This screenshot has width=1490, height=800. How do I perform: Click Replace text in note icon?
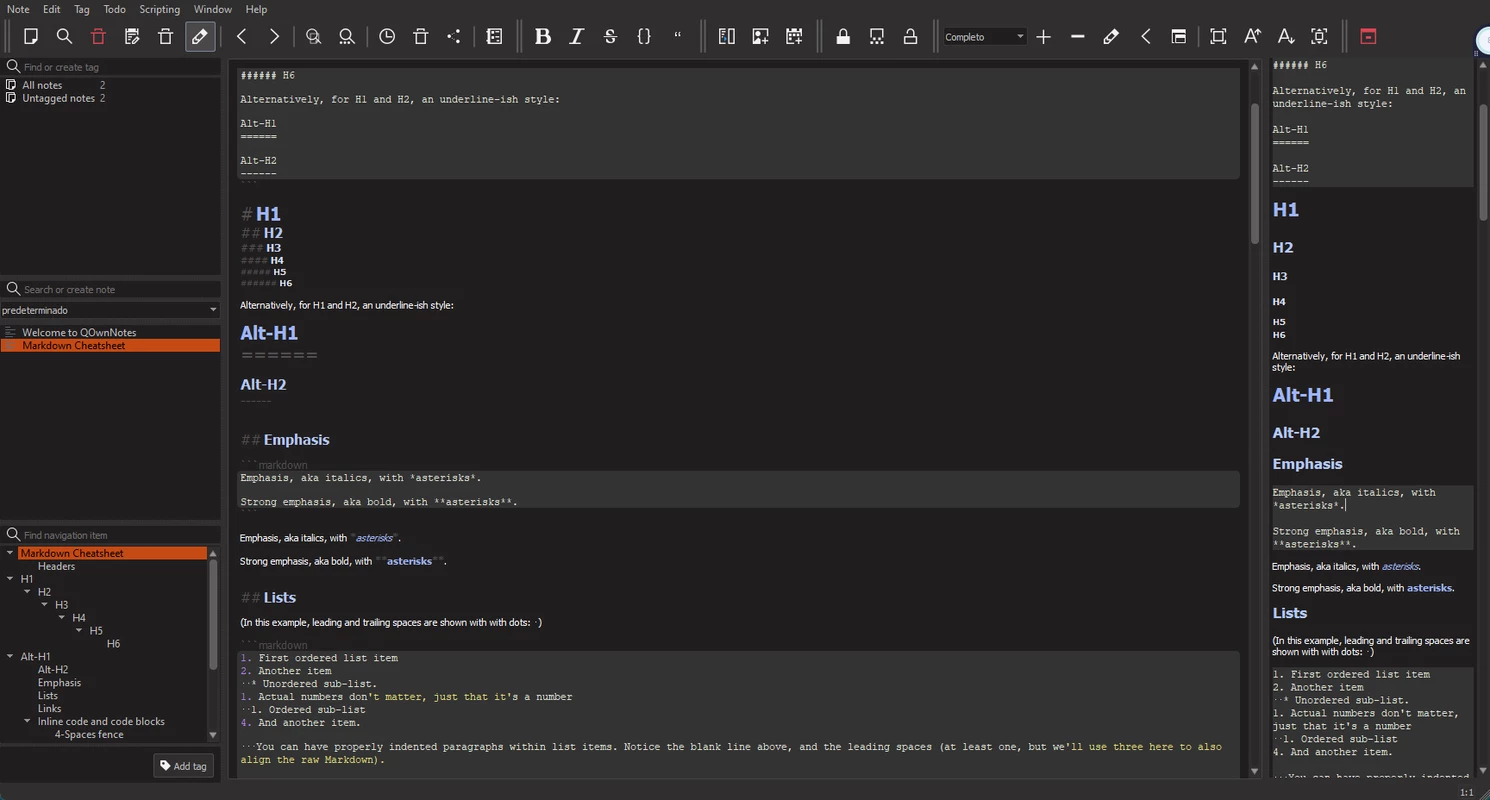[347, 37]
